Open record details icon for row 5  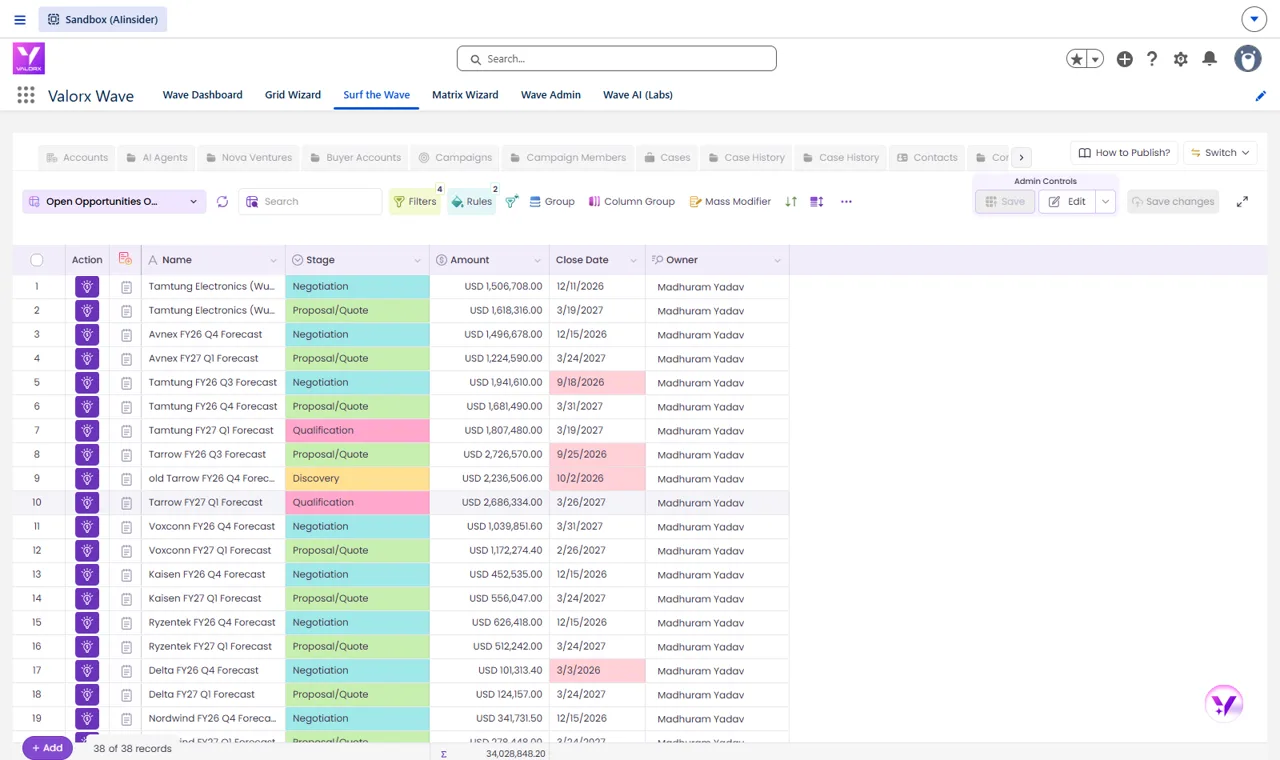point(126,383)
